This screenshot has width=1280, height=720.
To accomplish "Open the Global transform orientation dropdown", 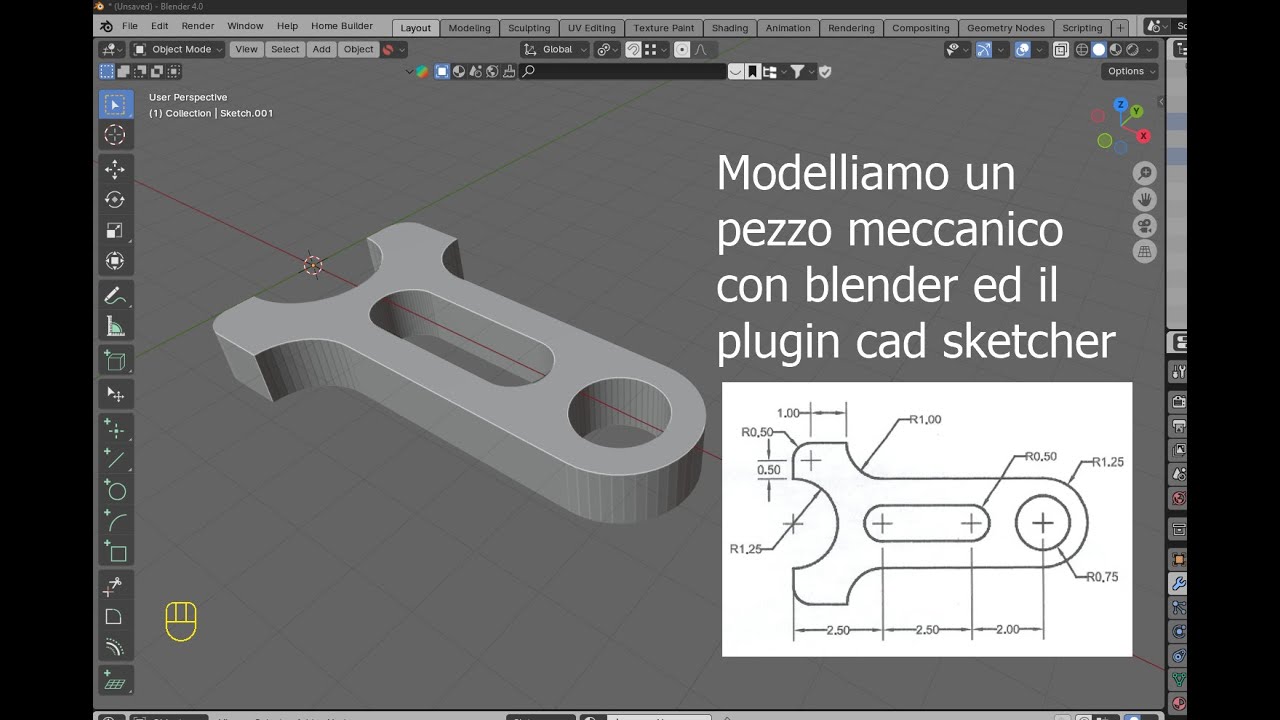I will point(555,49).
